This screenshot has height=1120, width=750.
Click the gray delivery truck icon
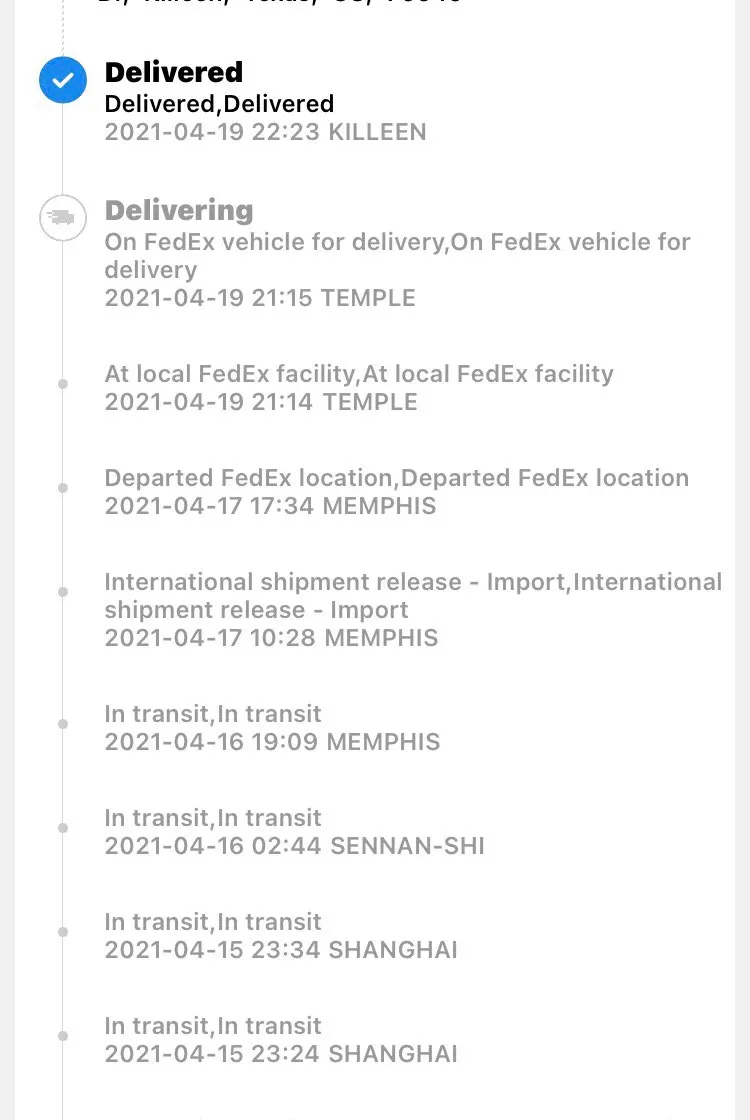[63, 217]
